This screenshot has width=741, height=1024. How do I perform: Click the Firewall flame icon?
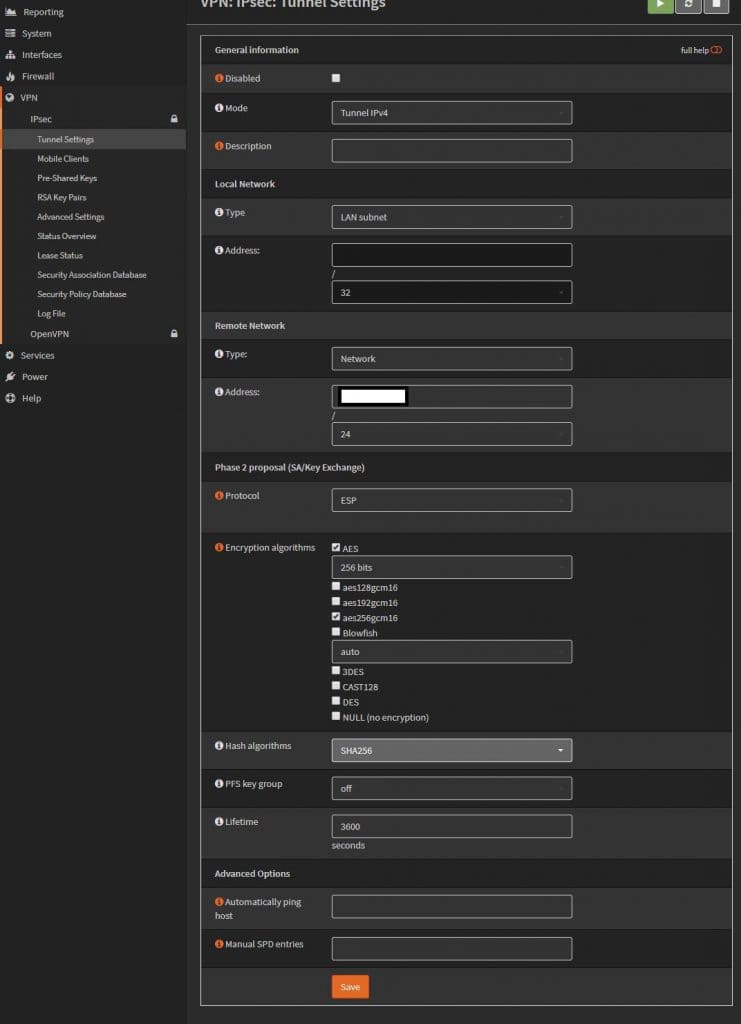pos(10,76)
